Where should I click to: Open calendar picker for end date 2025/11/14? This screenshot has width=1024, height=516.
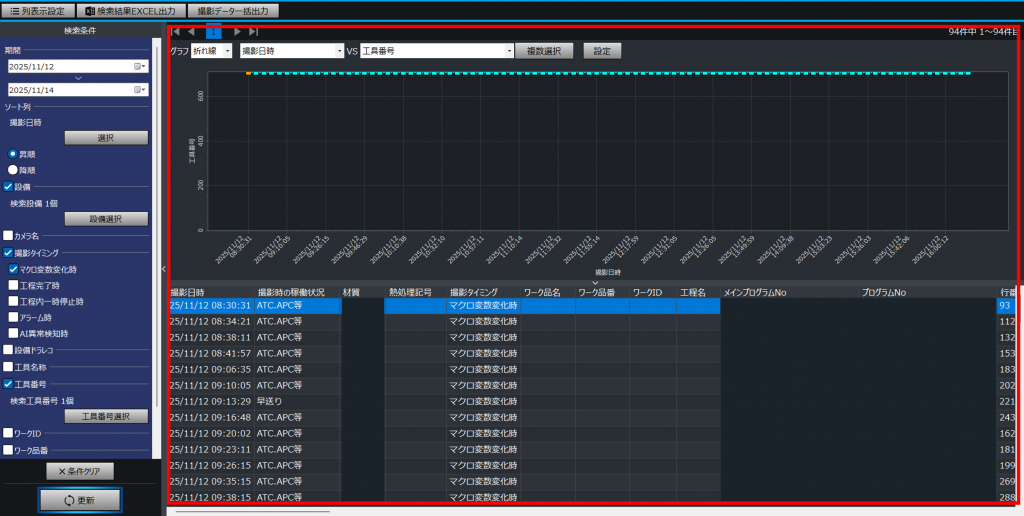point(140,89)
